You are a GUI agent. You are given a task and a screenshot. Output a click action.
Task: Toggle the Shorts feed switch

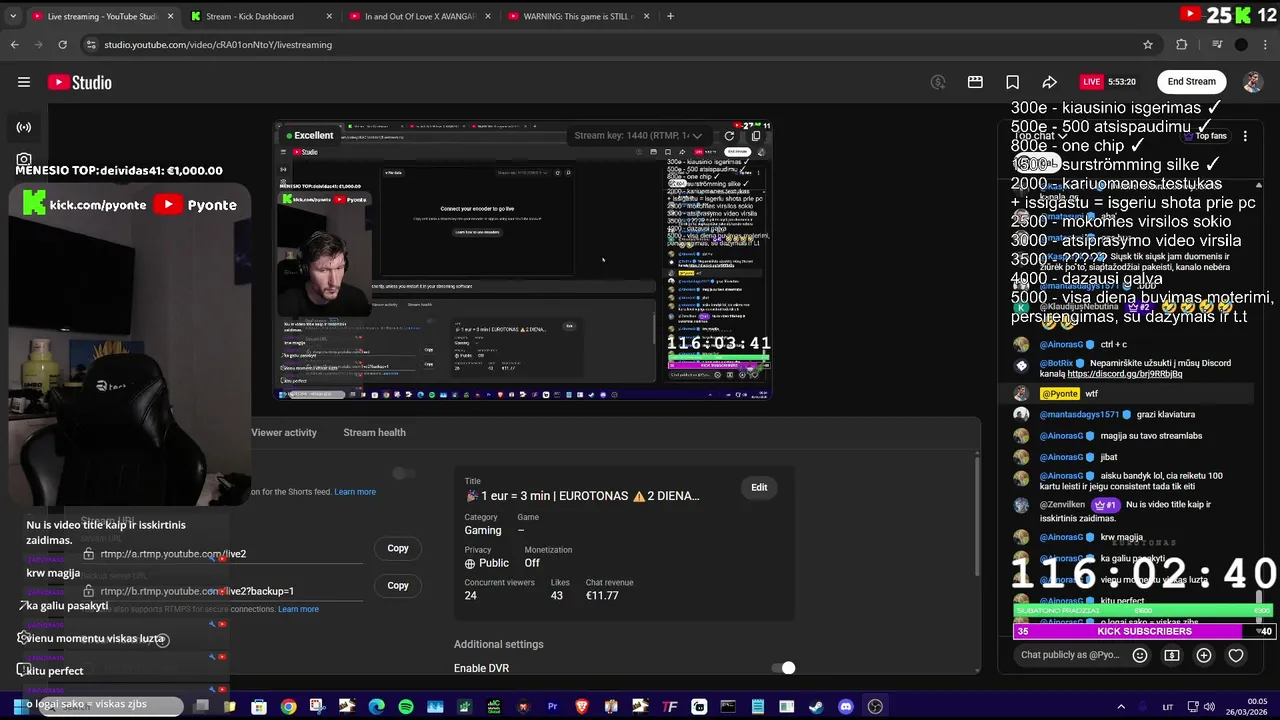pyautogui.click(x=404, y=473)
